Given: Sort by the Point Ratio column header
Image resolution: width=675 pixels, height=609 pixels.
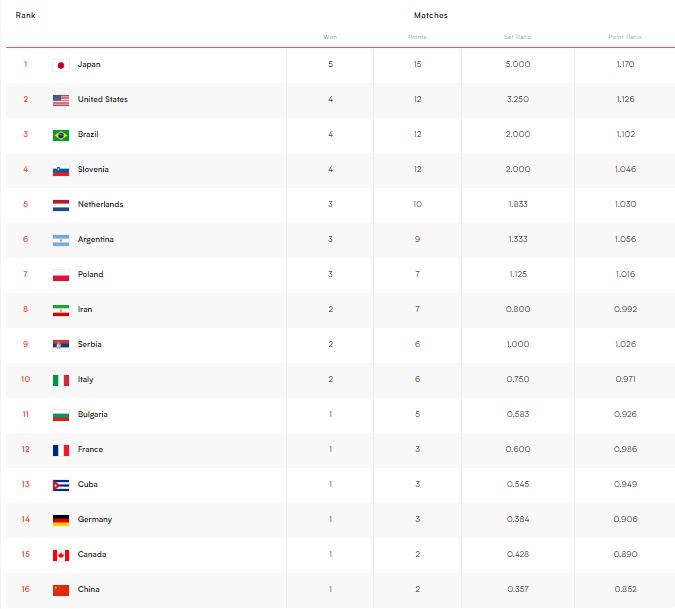Looking at the screenshot, I should point(625,37).
